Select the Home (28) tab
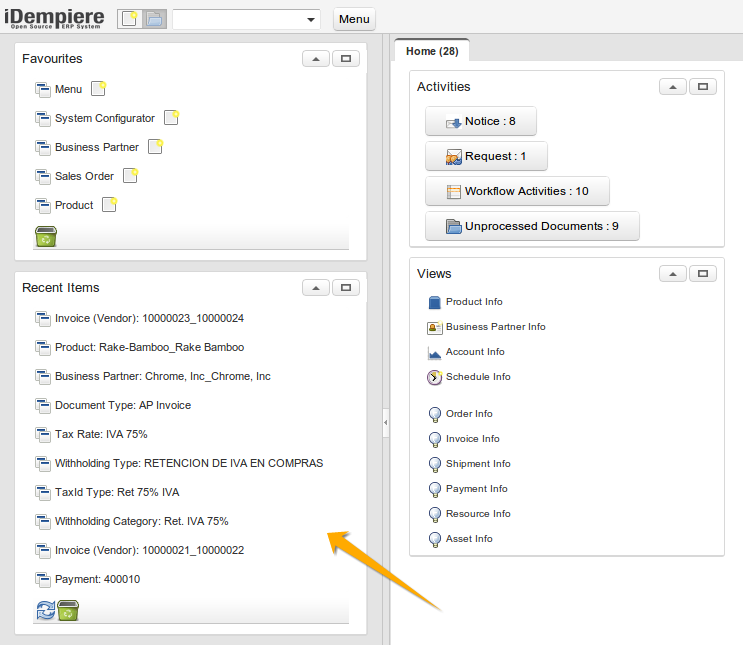This screenshot has height=645, width=743. click(432, 51)
